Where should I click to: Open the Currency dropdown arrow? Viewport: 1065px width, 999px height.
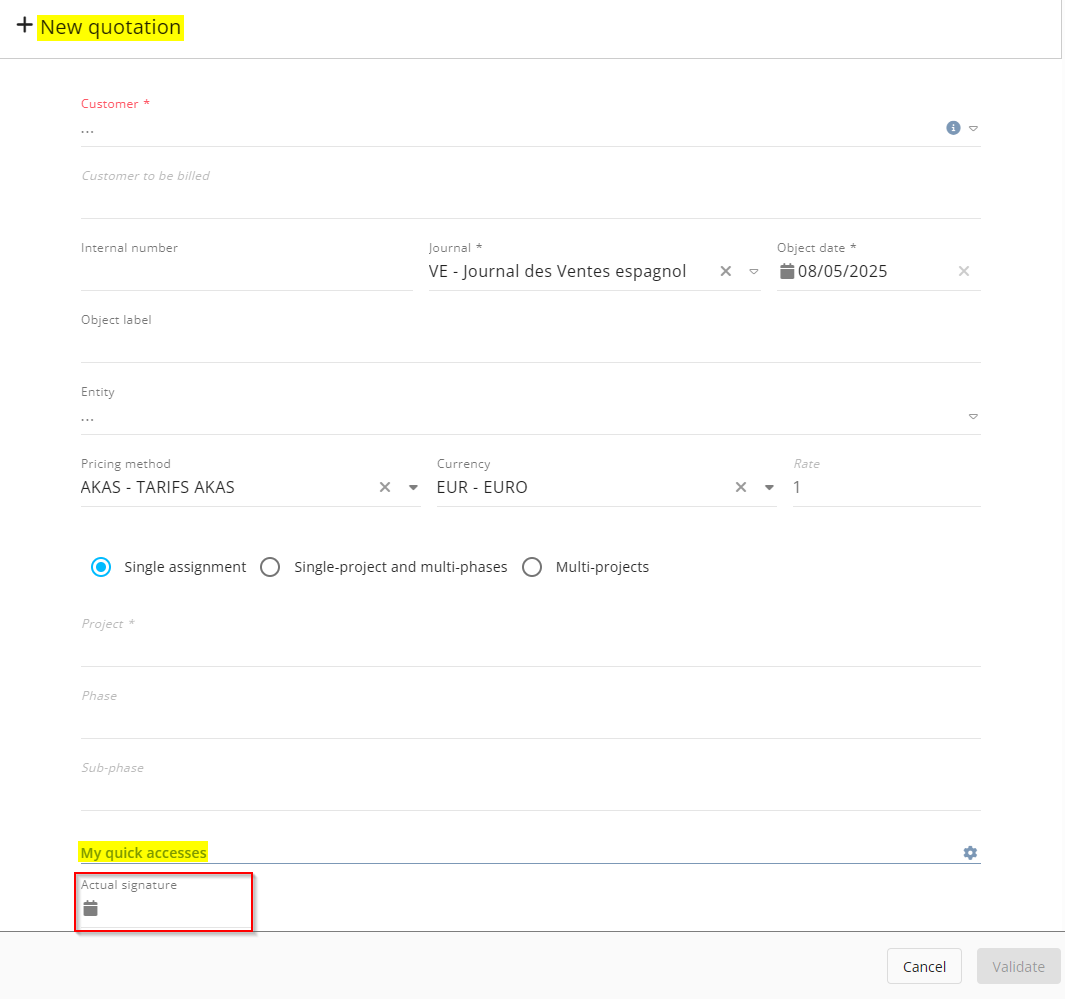click(769, 487)
